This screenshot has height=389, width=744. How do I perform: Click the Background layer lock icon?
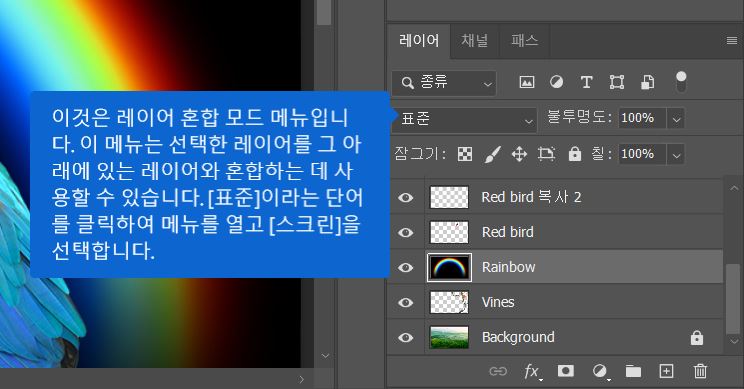(697, 337)
